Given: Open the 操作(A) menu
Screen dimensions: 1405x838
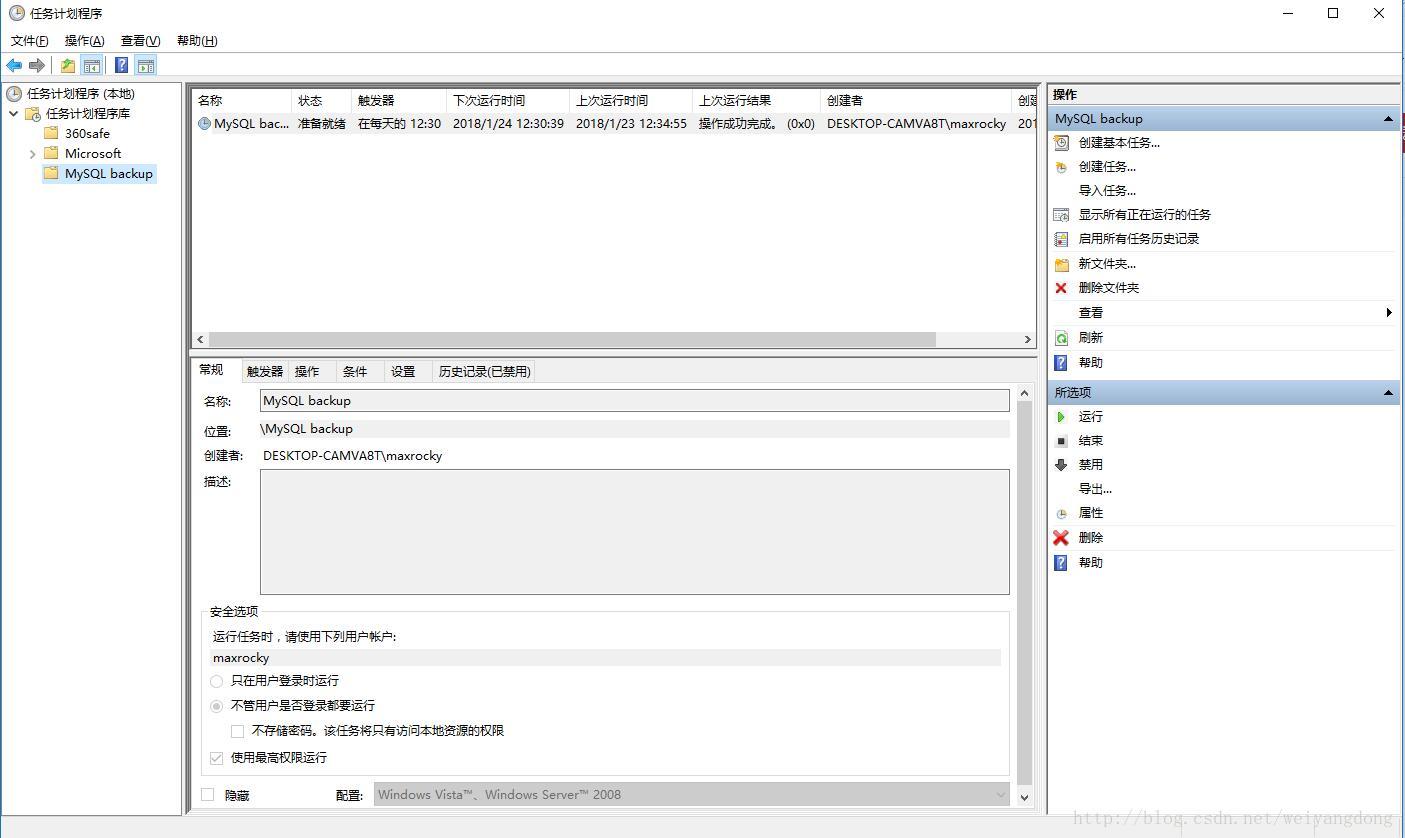Looking at the screenshot, I should pyautogui.click(x=84, y=41).
